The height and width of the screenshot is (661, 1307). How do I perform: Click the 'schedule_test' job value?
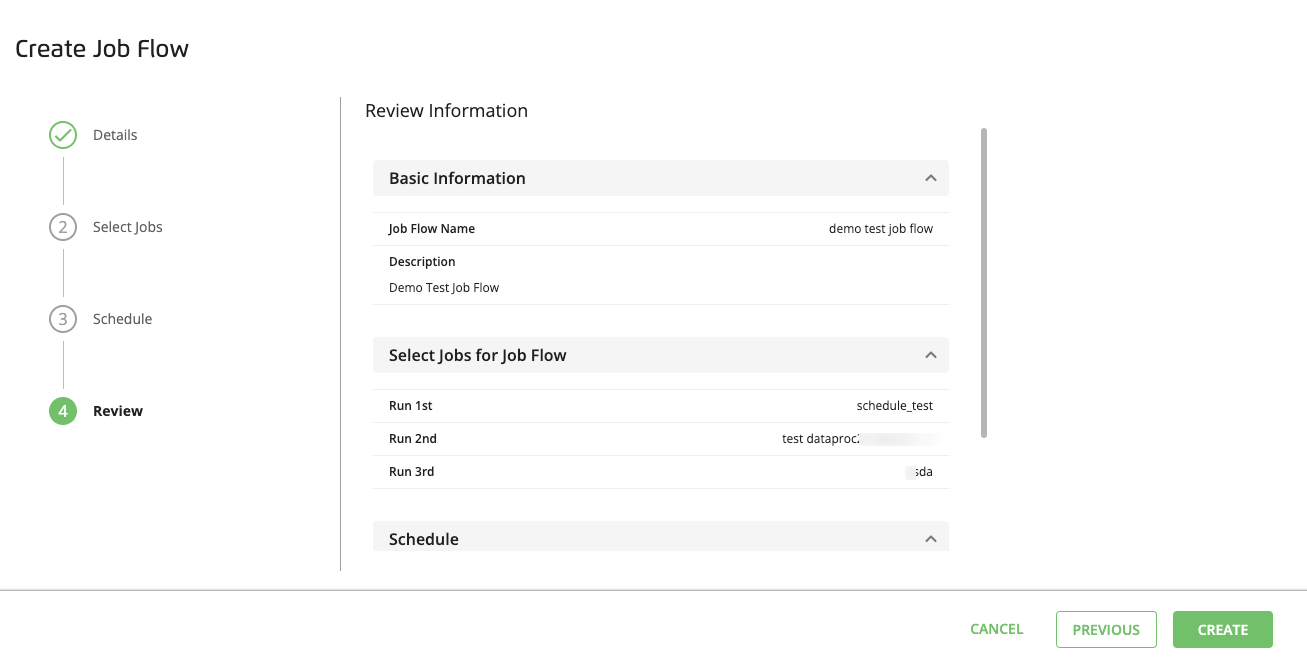pyautogui.click(x=895, y=406)
